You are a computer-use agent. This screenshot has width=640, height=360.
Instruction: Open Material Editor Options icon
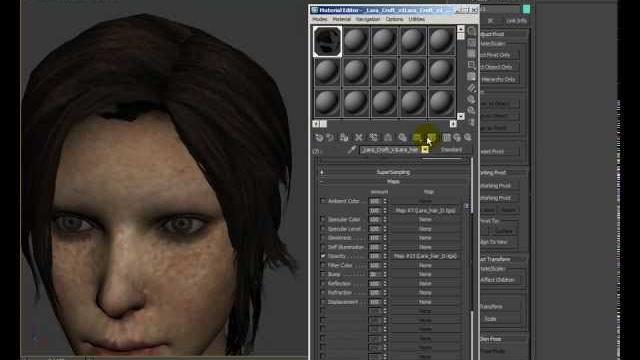(x=471, y=100)
